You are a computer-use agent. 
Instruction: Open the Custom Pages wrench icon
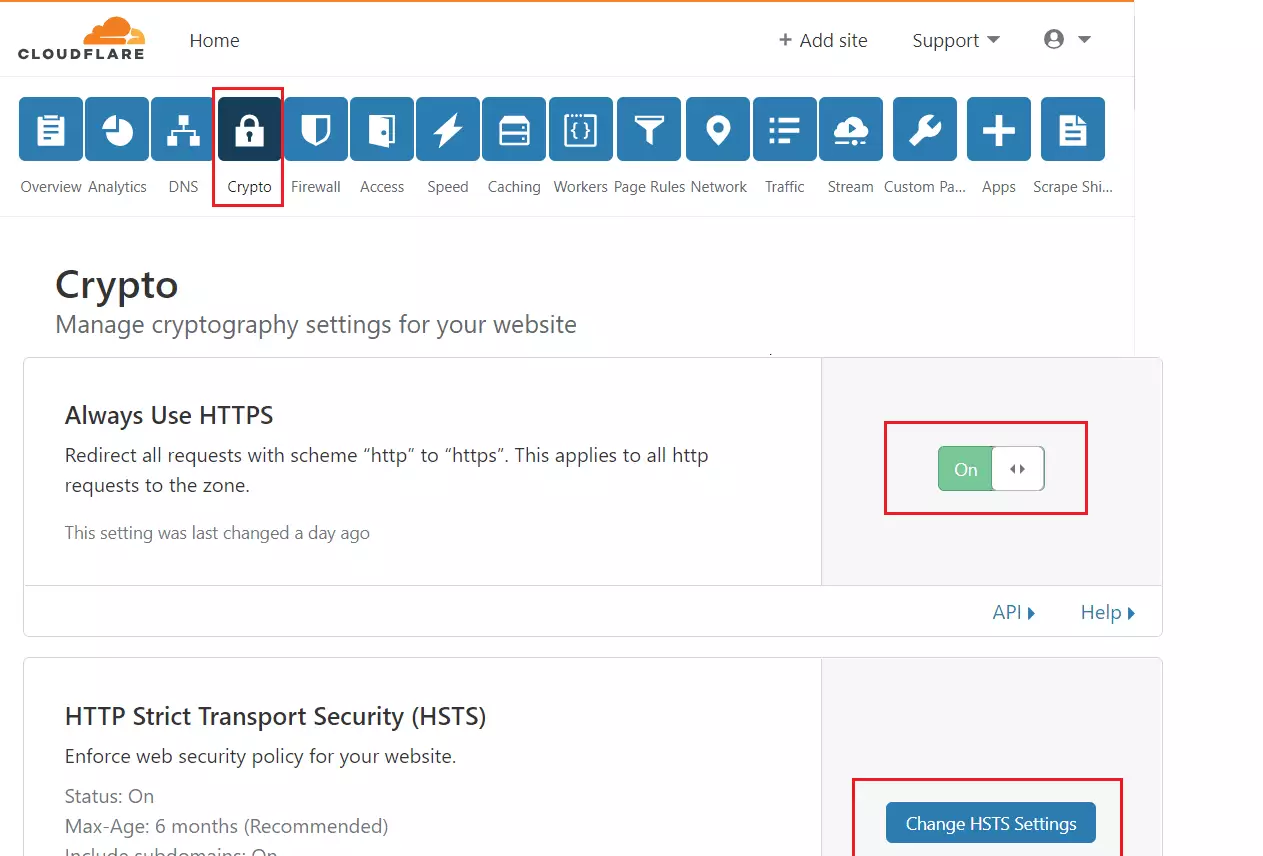point(925,129)
